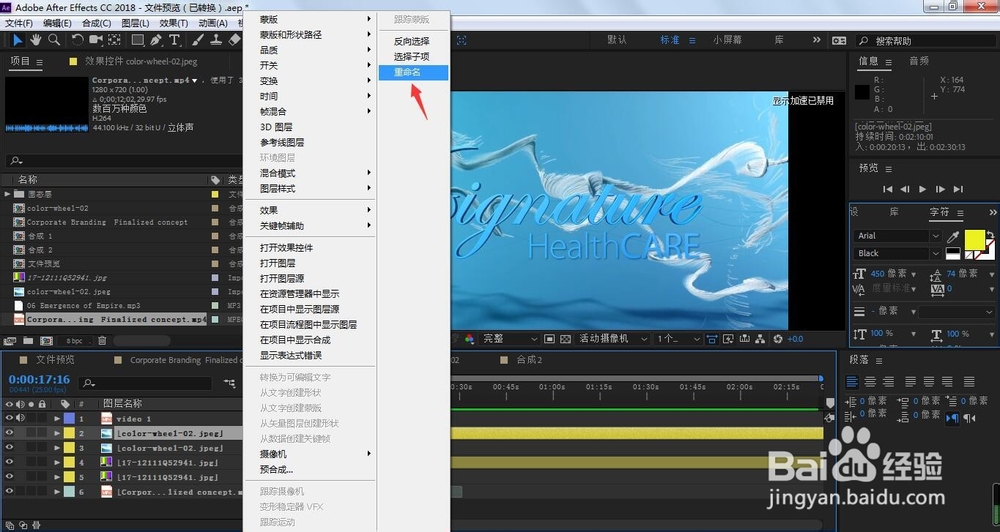Hide layer 4 17-12111Q52941.jpg eye
This screenshot has height=532, width=1000.
click(x=9, y=462)
